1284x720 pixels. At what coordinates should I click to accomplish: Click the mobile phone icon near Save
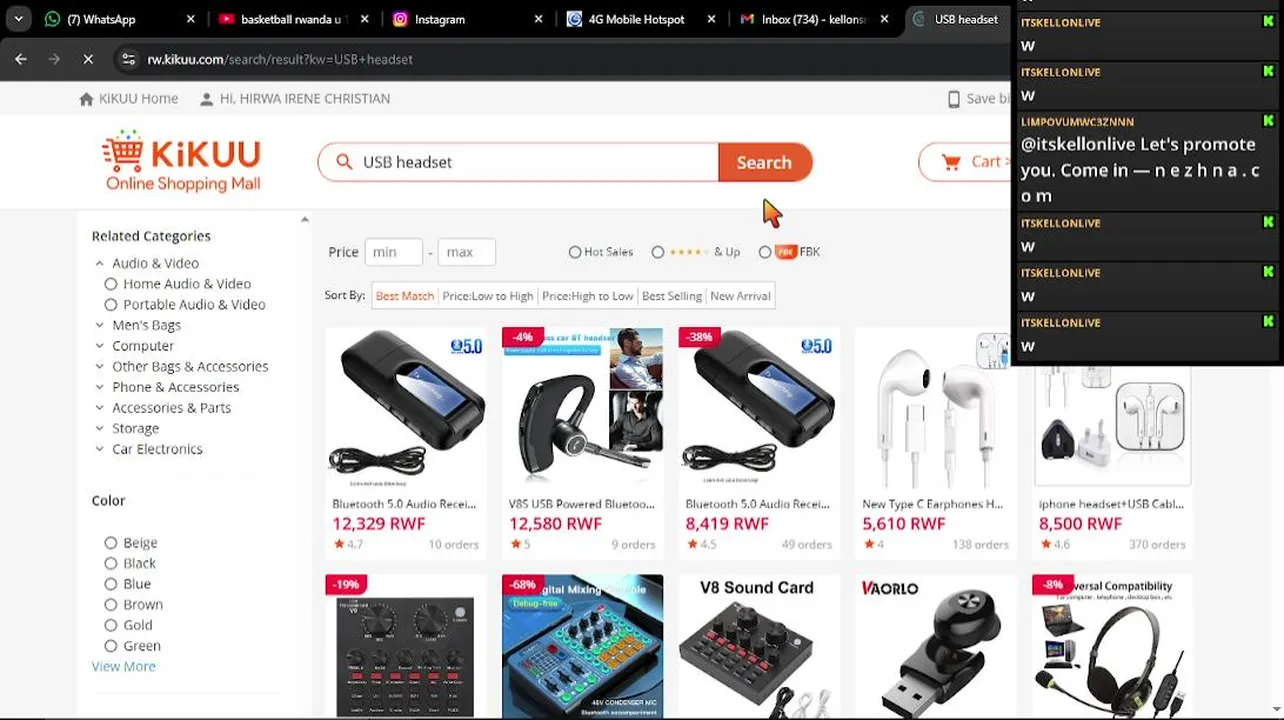953,99
